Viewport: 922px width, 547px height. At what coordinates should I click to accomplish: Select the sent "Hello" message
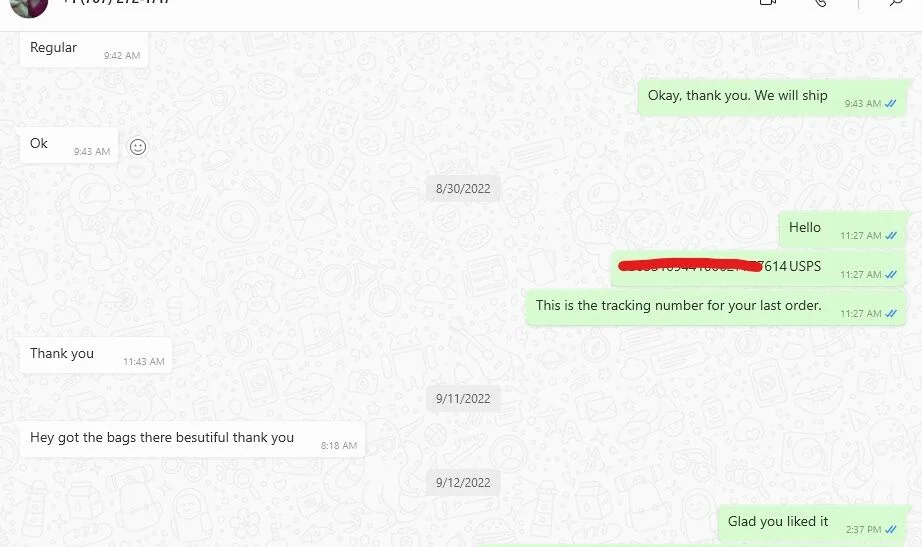[843, 229]
